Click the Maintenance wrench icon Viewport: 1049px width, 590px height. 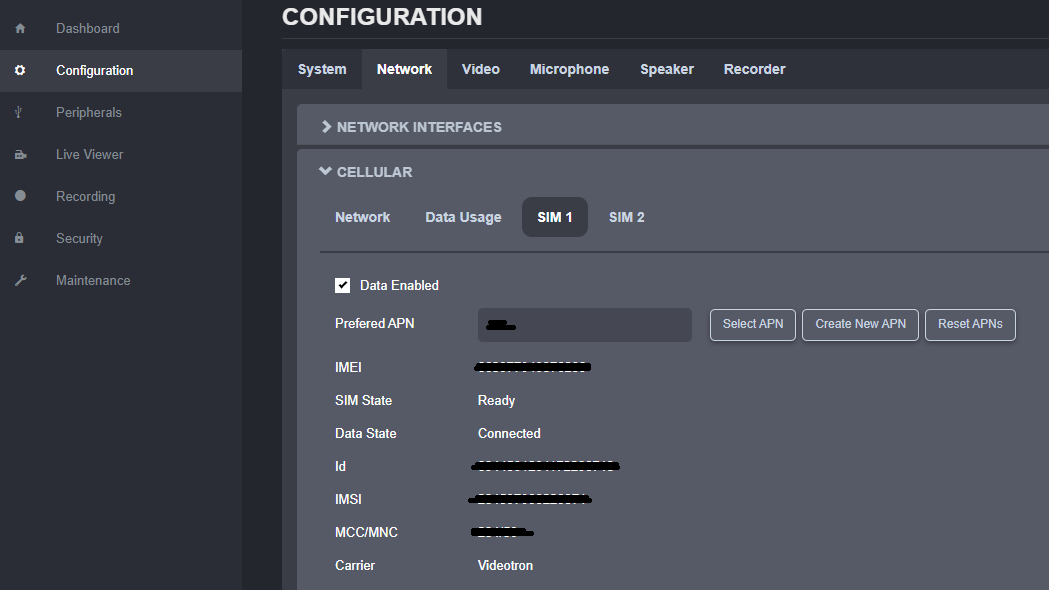[x=20, y=281]
